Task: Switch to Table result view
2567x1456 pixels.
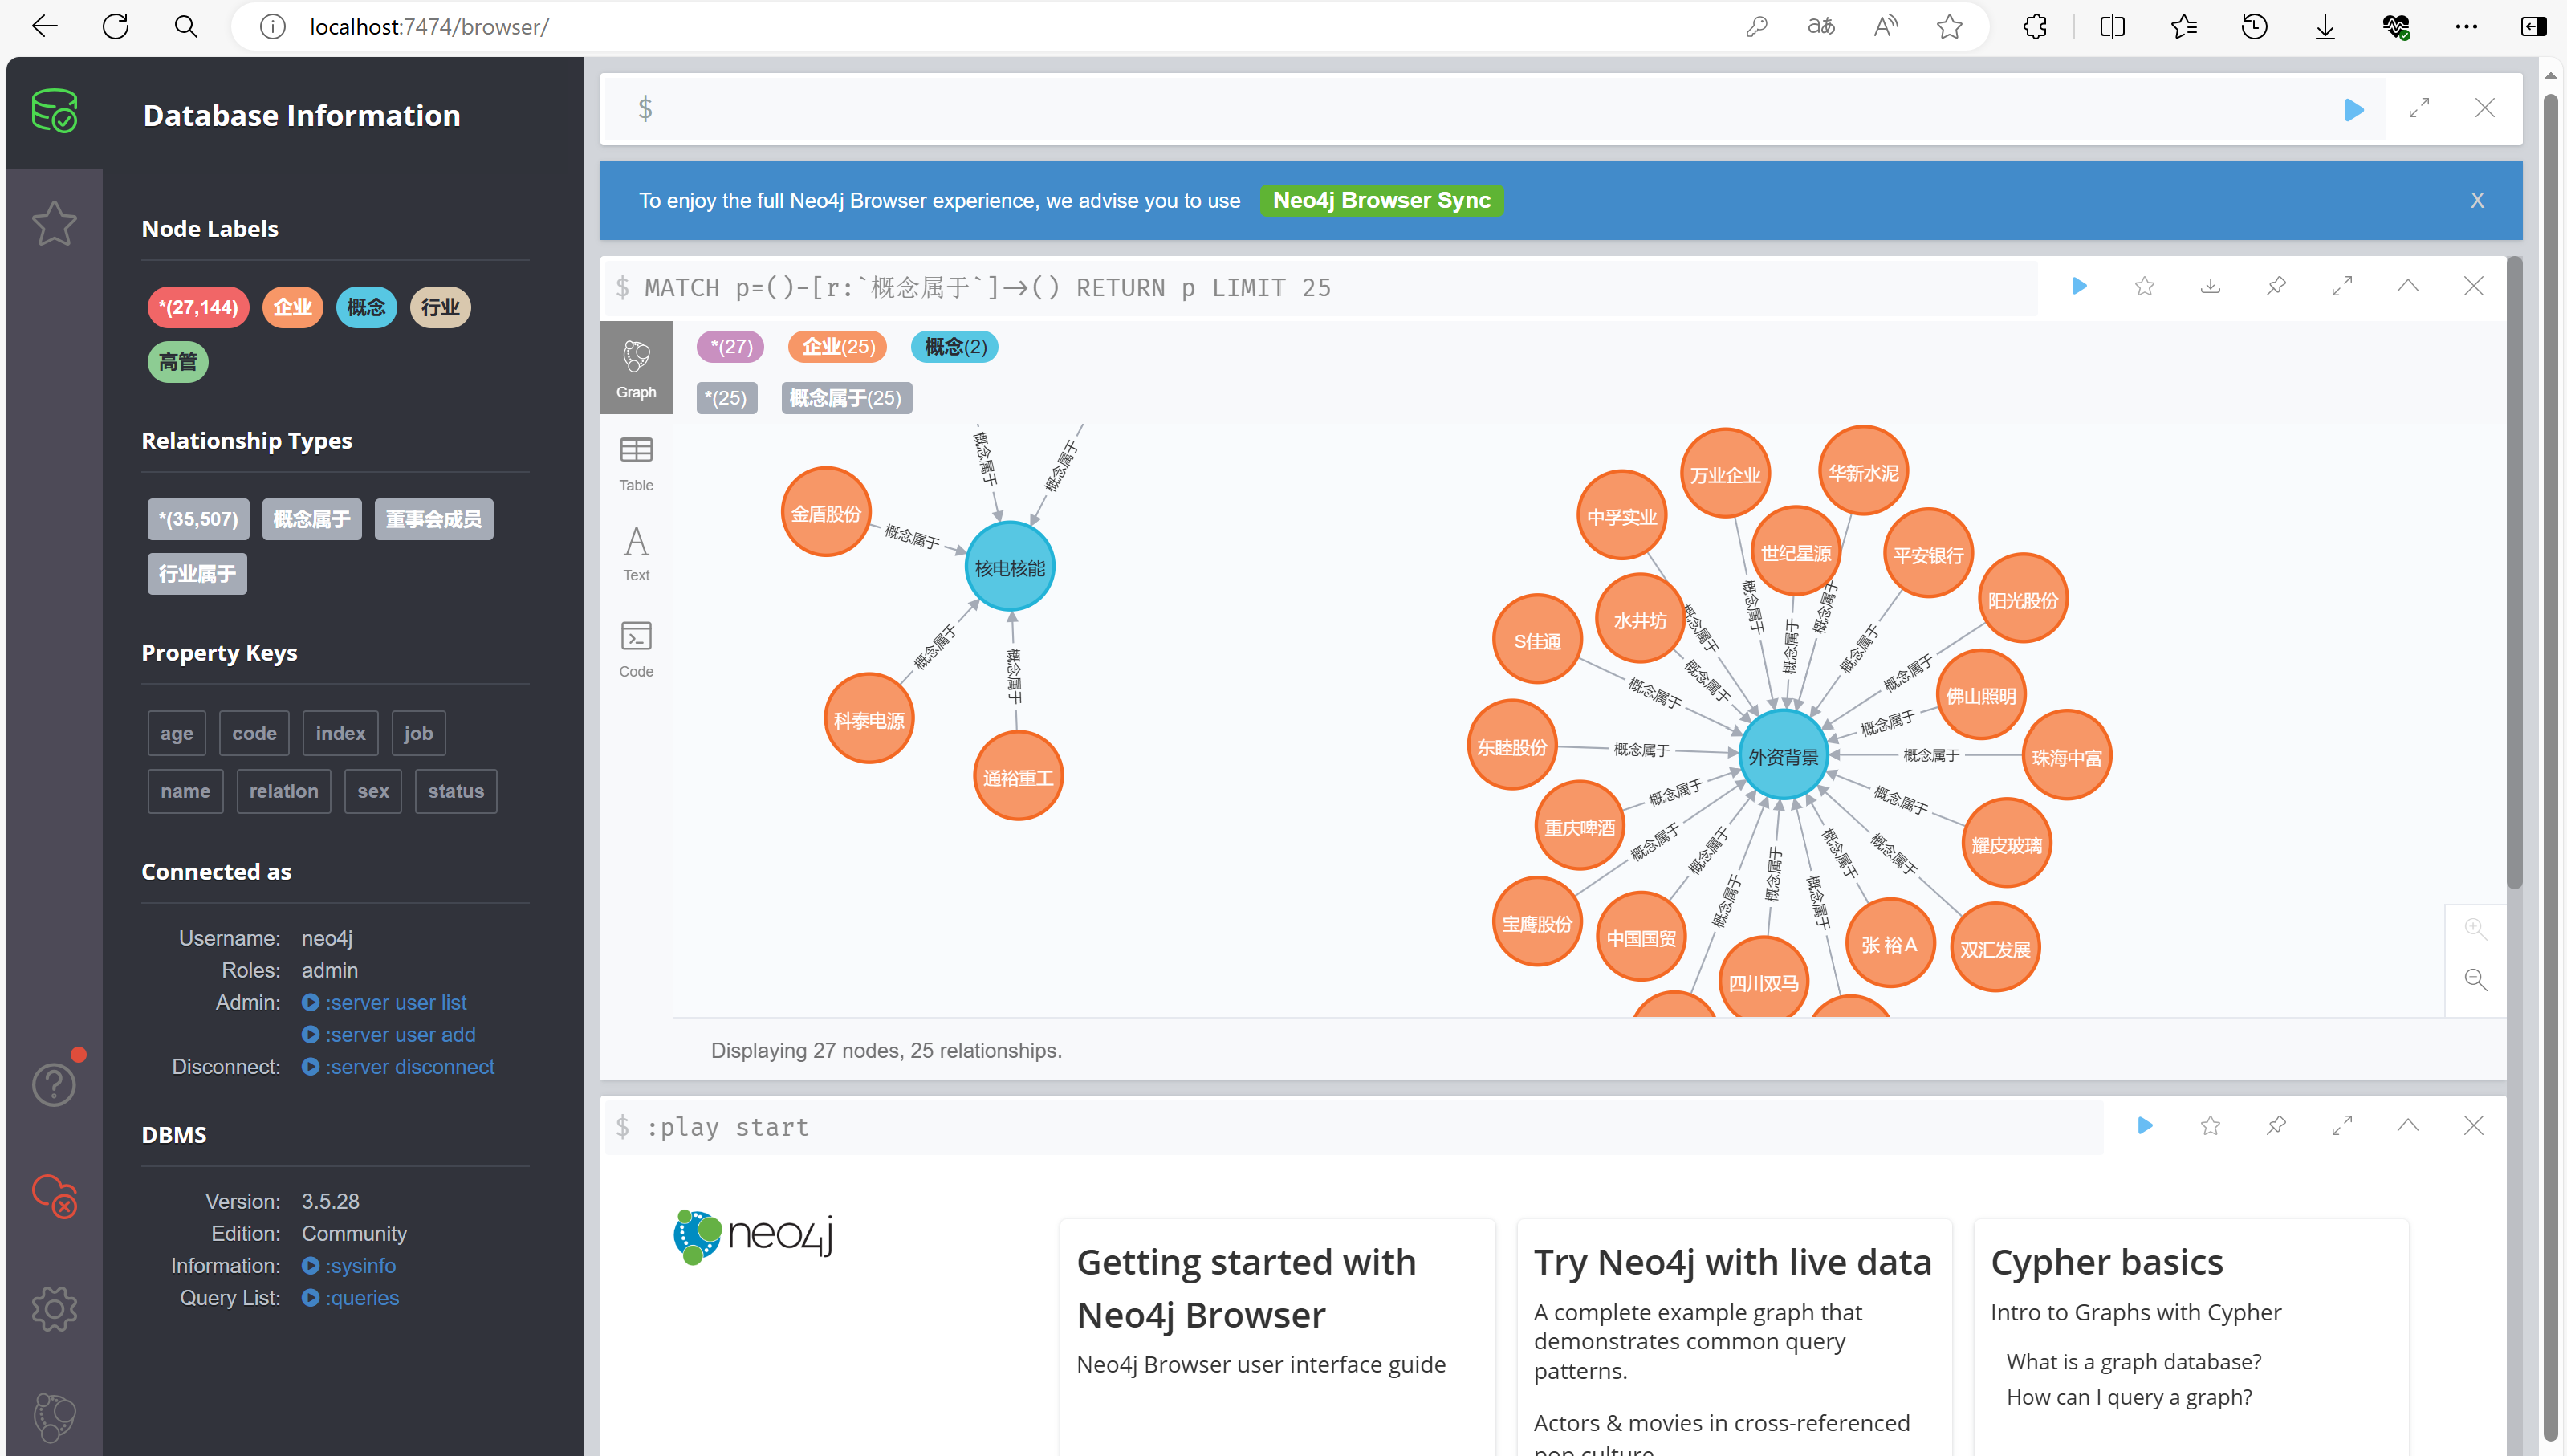Action: [636, 463]
